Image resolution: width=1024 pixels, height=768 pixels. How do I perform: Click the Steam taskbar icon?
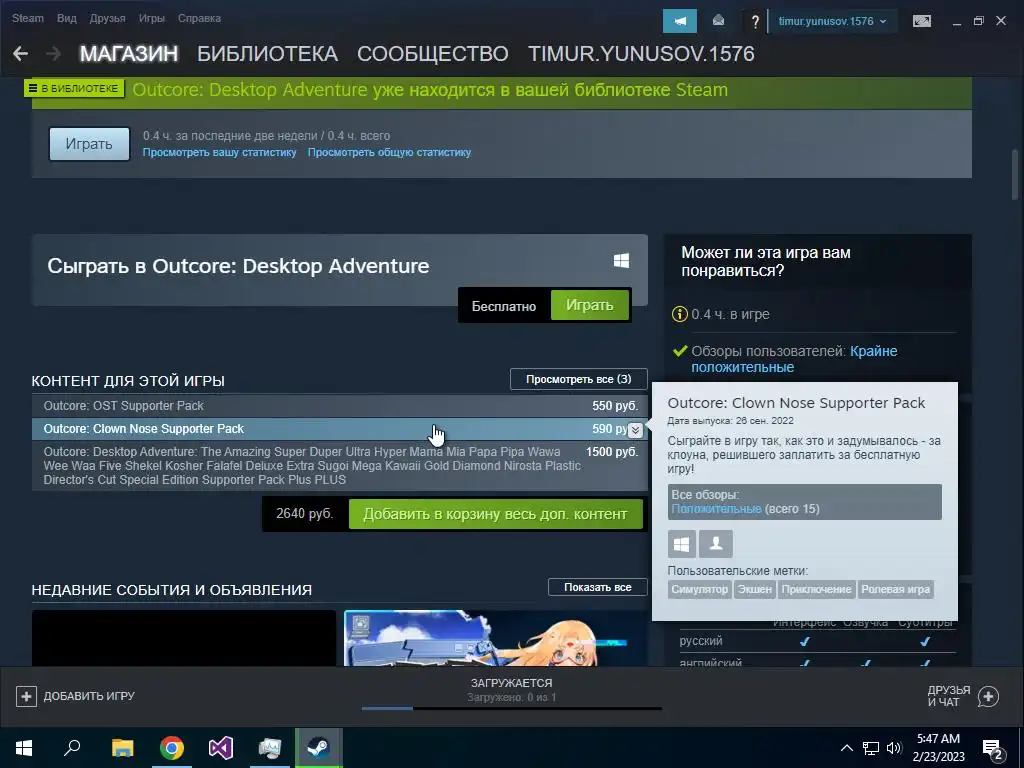[x=319, y=748]
